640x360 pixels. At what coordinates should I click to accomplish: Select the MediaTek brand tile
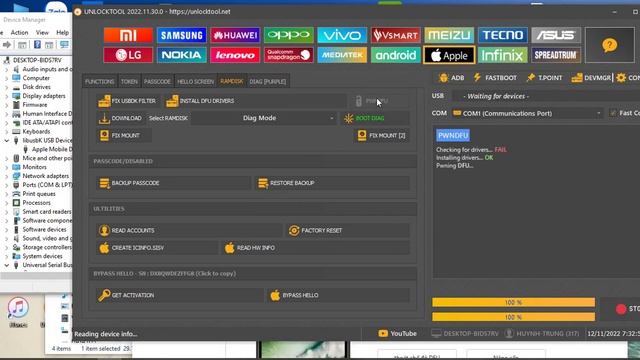coord(342,55)
